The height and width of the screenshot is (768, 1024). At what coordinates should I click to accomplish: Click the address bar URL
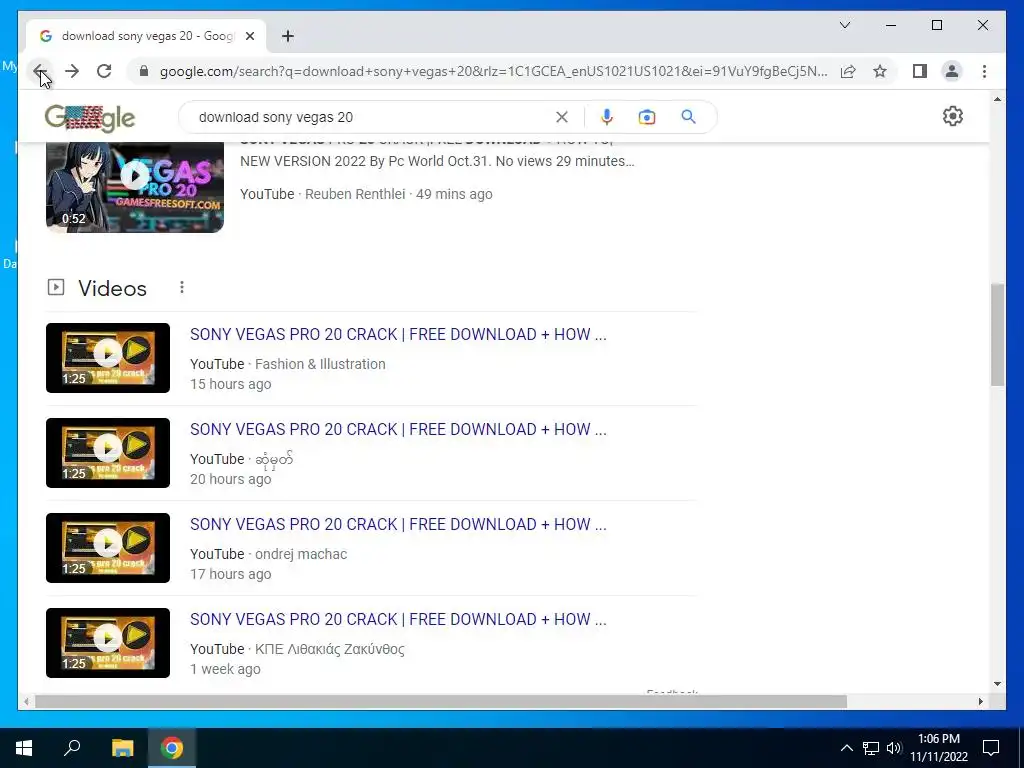(x=493, y=71)
